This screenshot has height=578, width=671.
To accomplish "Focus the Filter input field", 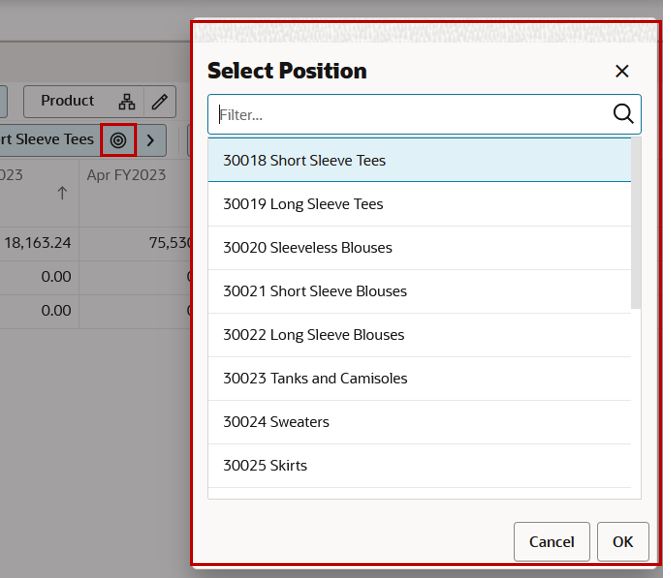I will [x=424, y=115].
